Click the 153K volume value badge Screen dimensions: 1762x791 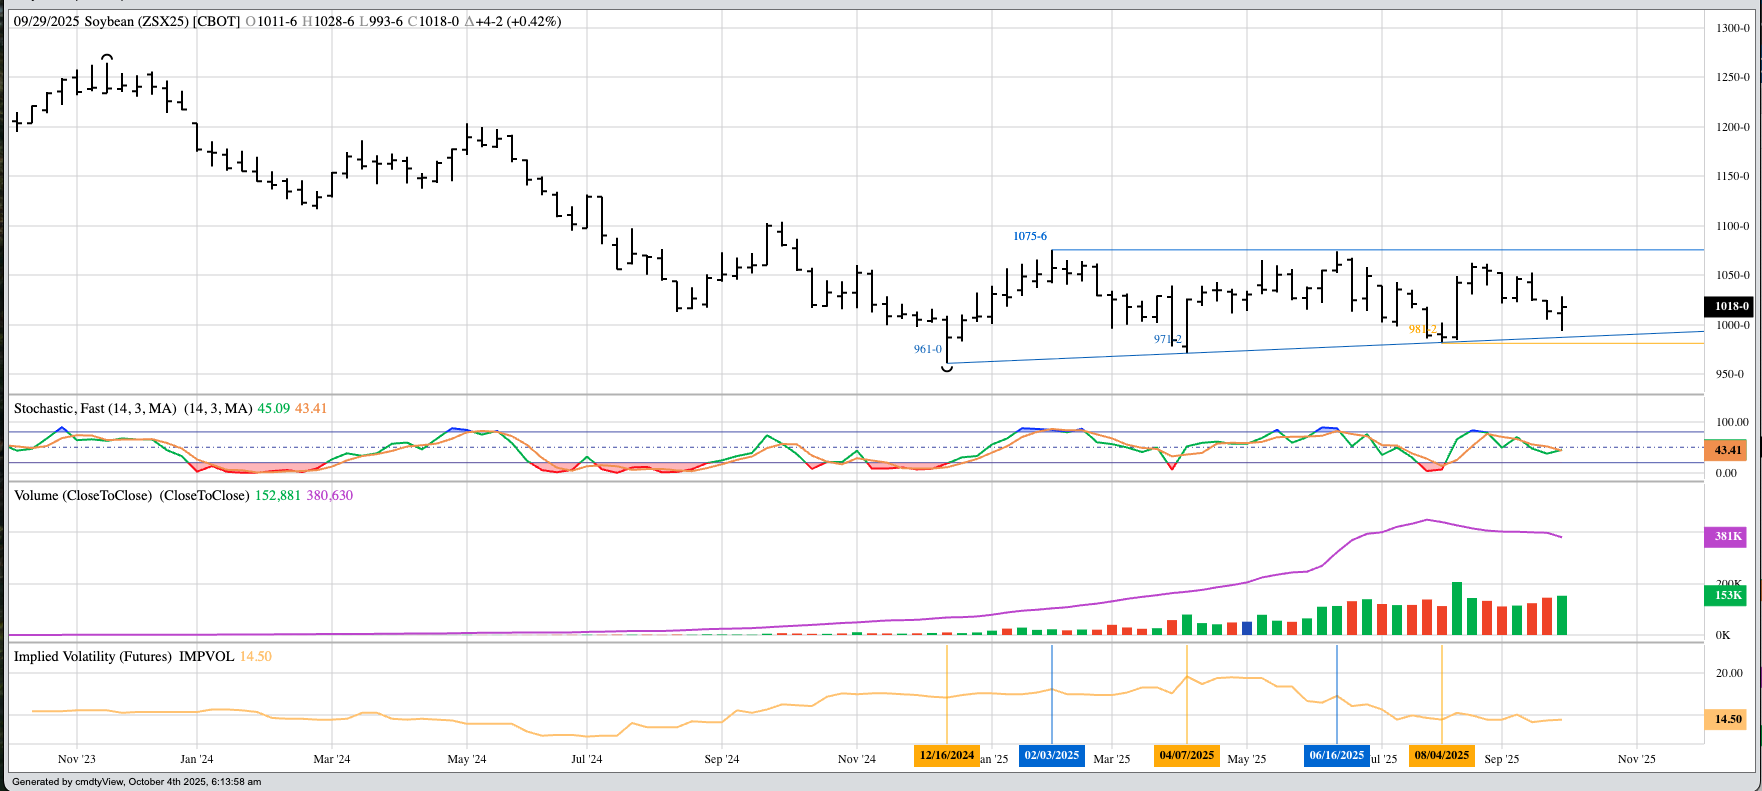pos(1728,596)
